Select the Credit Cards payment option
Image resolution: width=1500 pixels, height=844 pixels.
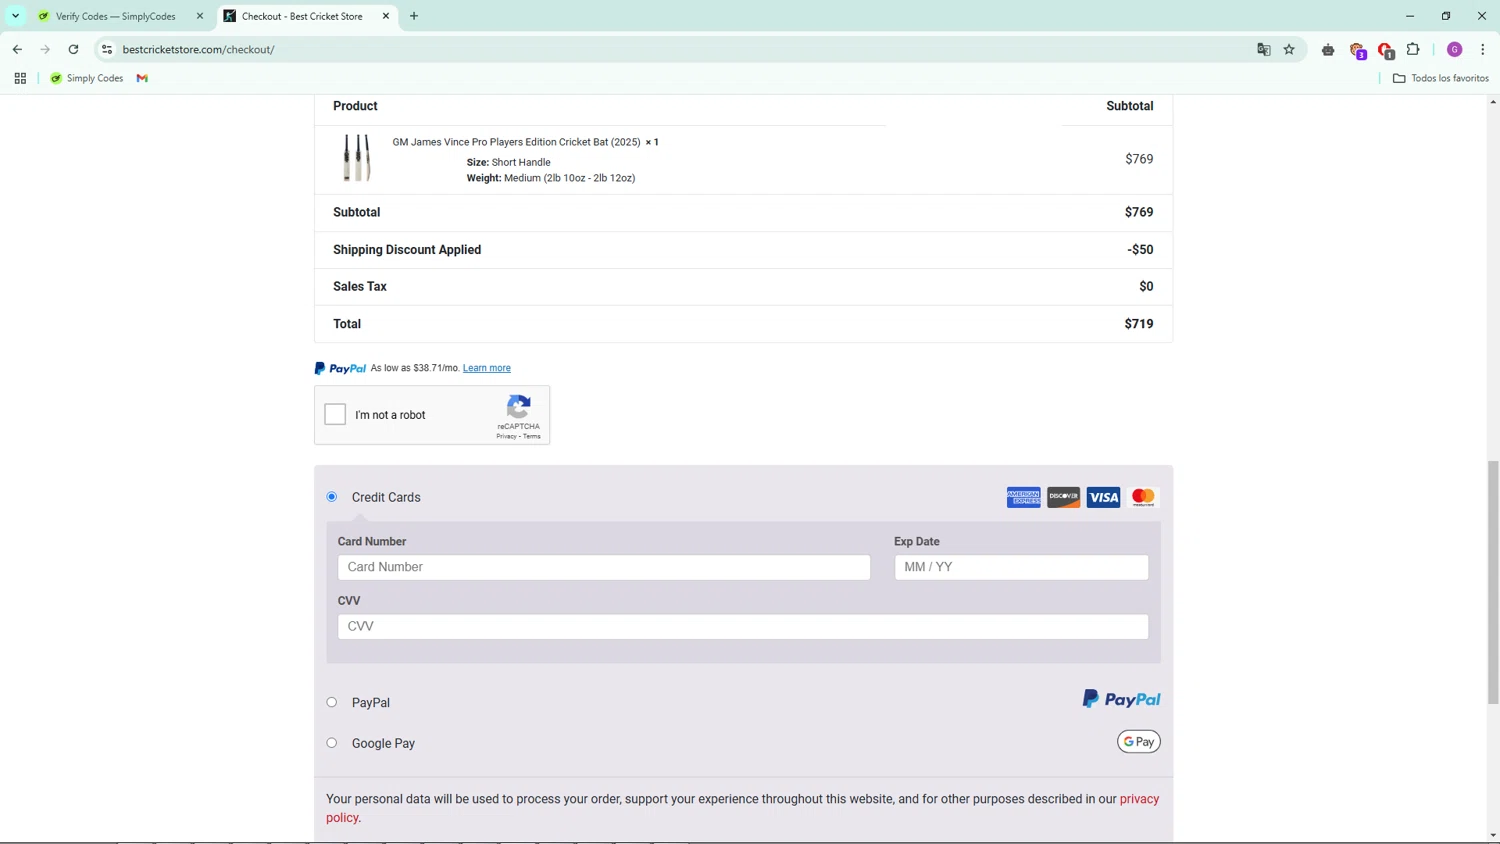(x=332, y=497)
